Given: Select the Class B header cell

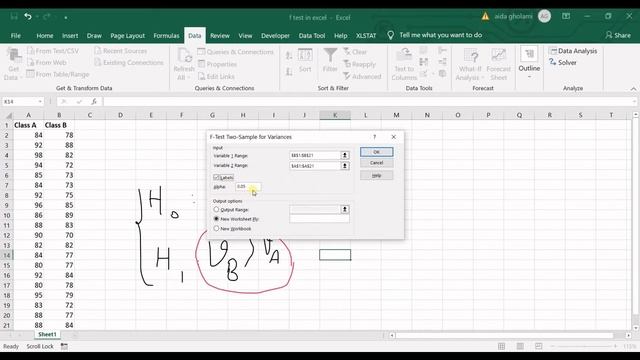Looking at the screenshot, I should pyautogui.click(x=59, y=125).
